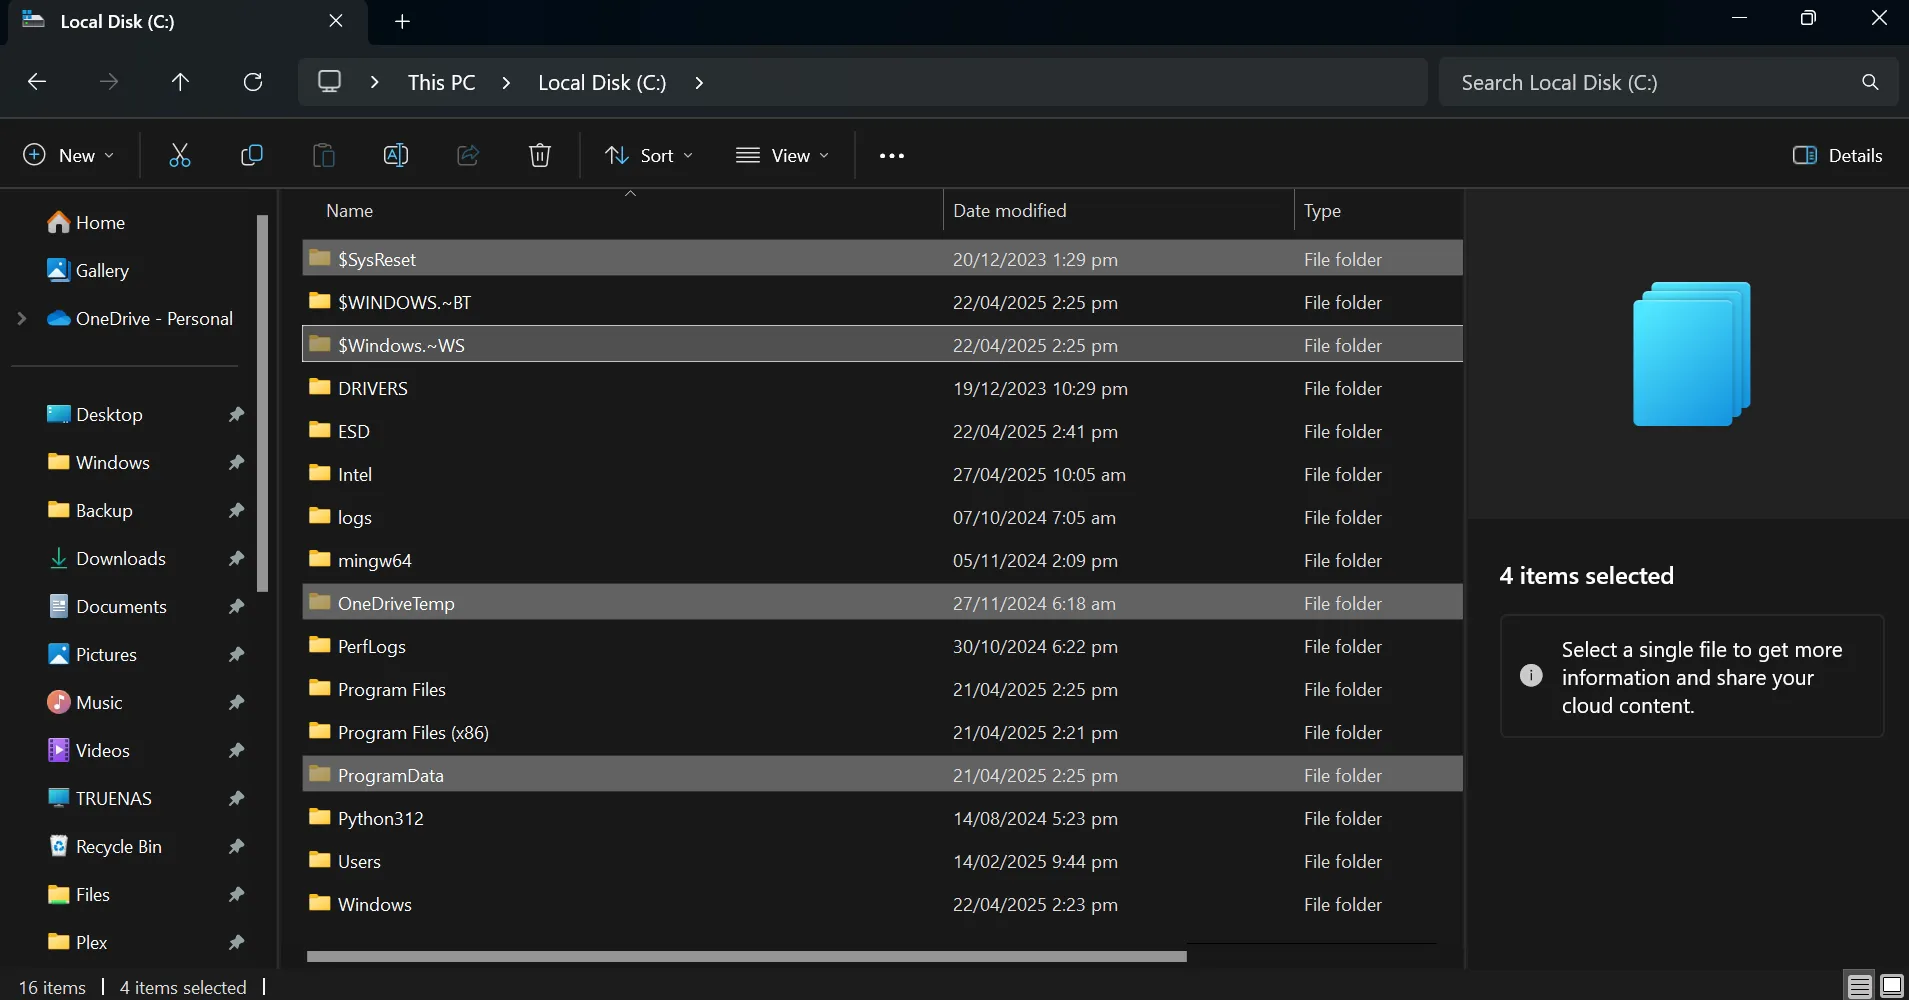Go back using the back arrow
This screenshot has width=1909, height=1000.
tap(36, 81)
